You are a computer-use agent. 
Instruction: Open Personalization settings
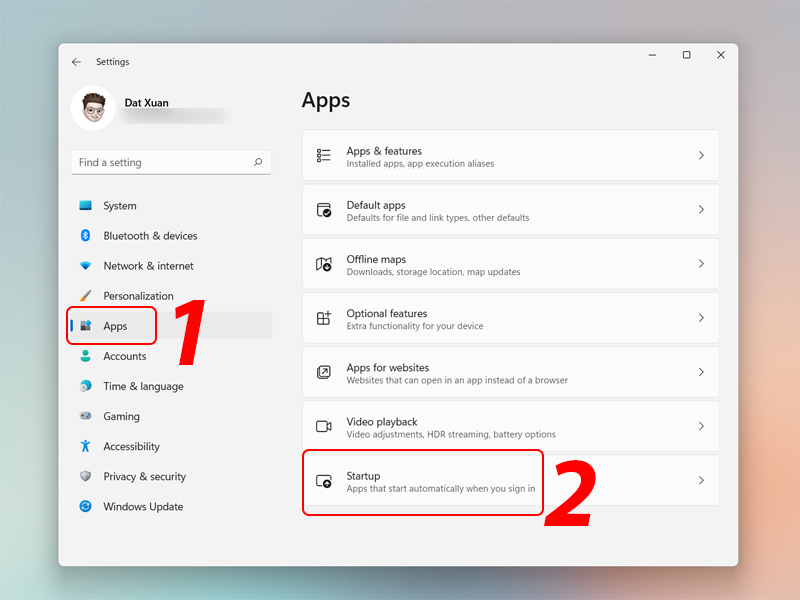(x=138, y=296)
